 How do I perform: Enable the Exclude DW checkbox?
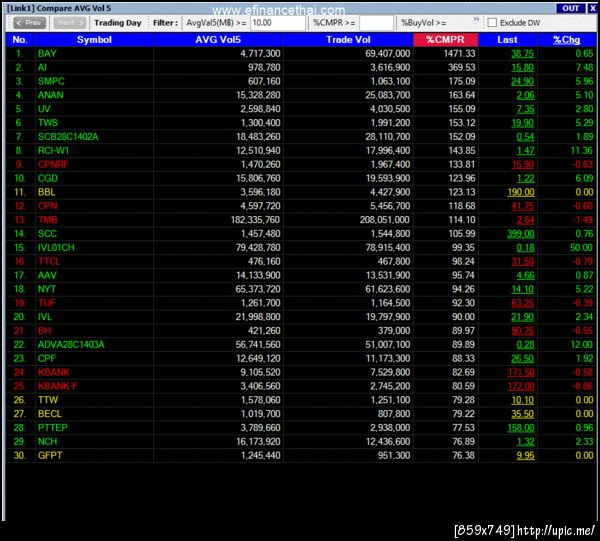pyautogui.click(x=492, y=23)
